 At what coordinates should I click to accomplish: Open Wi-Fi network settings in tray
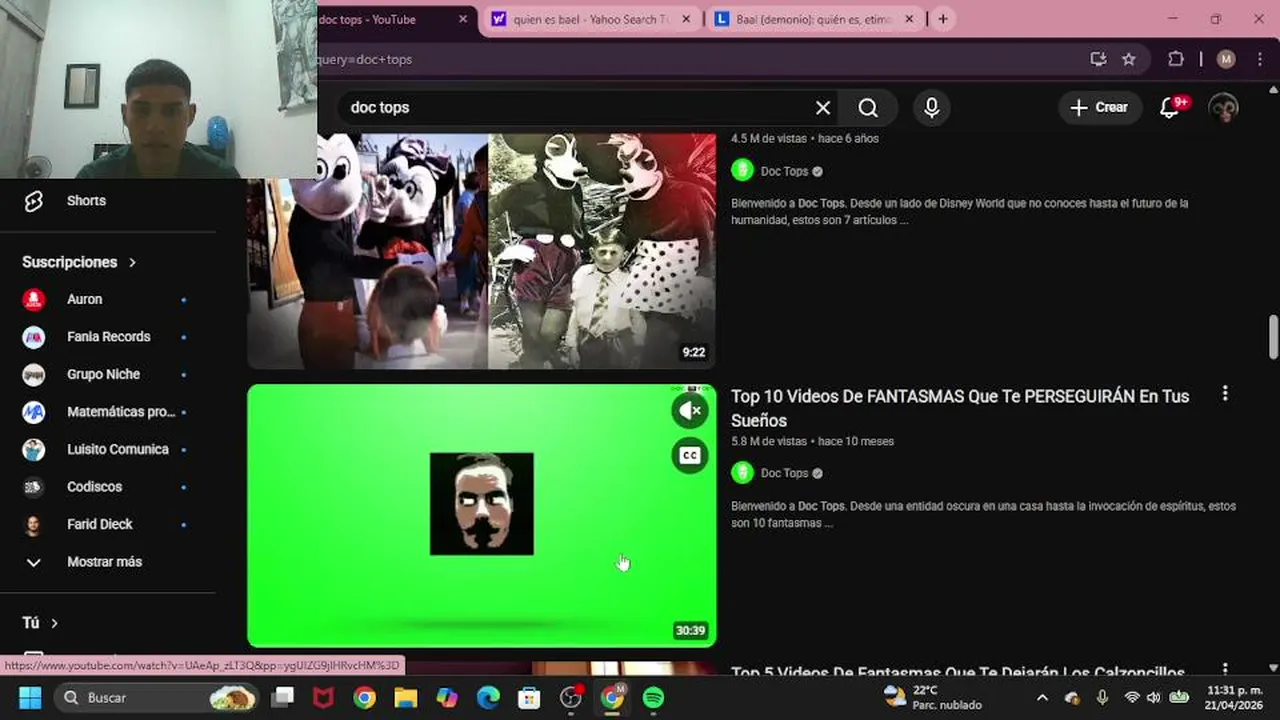[1132, 697]
